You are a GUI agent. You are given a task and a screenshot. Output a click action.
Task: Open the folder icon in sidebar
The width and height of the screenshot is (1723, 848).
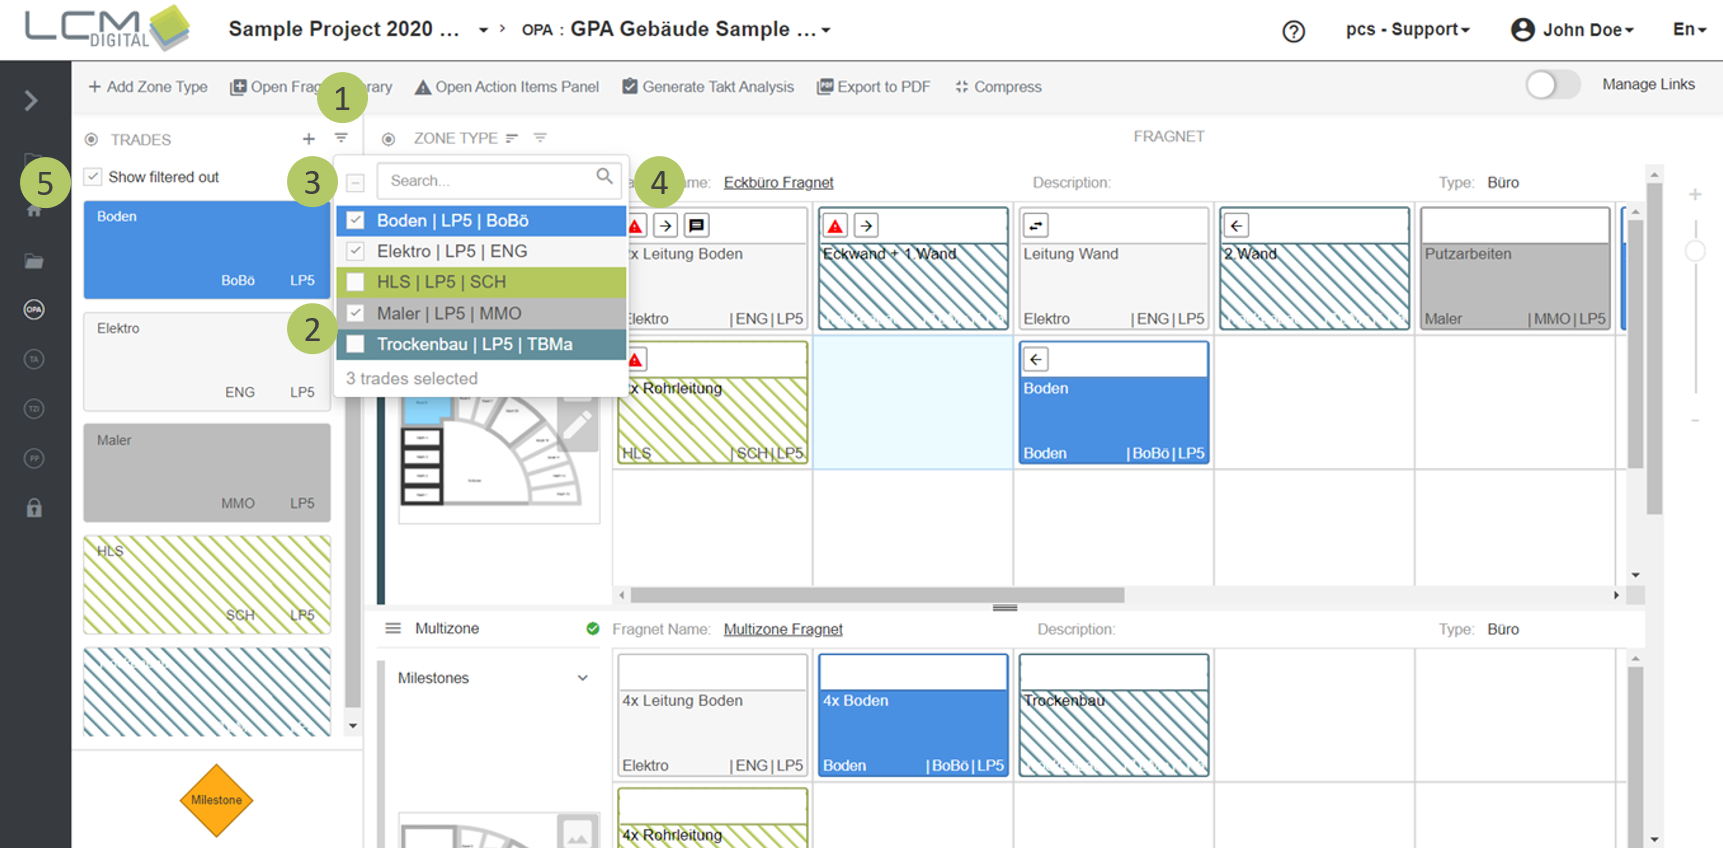[x=34, y=261]
